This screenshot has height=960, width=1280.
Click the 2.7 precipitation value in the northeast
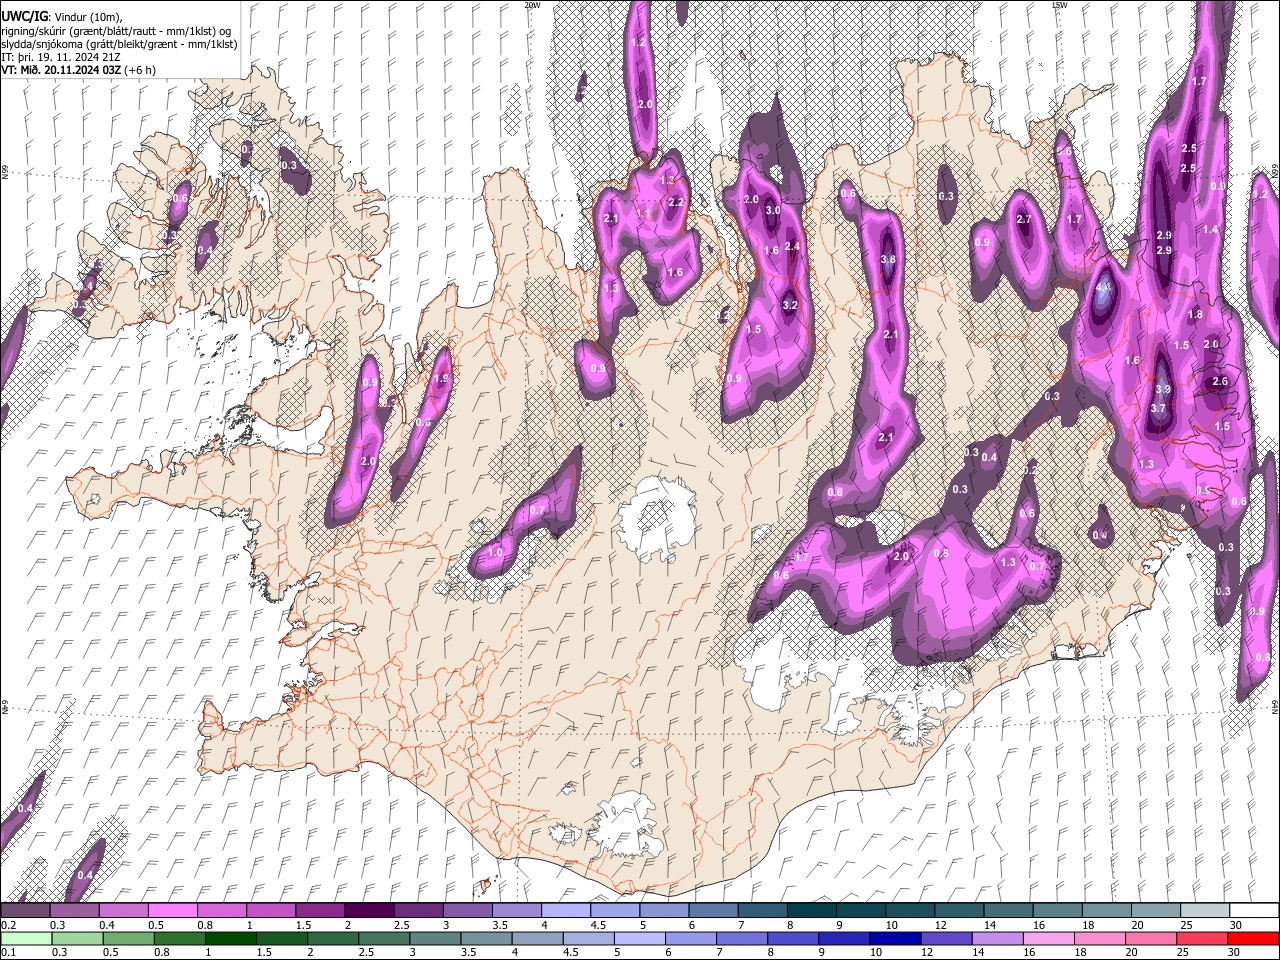pyautogui.click(x=1023, y=219)
